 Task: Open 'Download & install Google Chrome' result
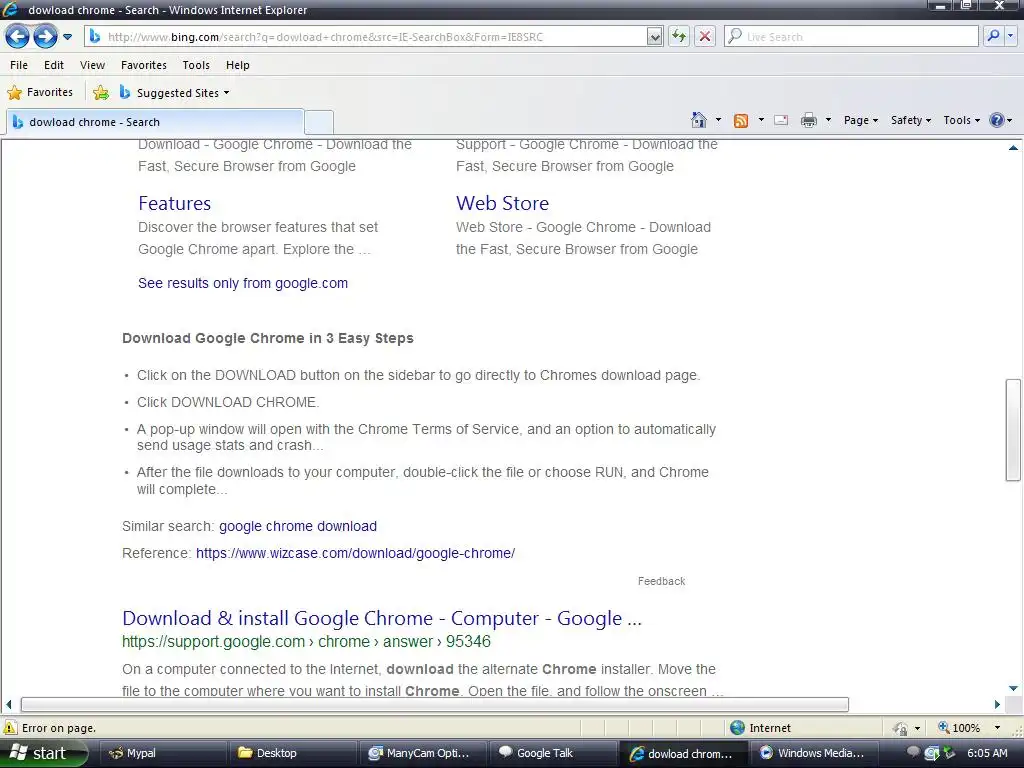point(382,618)
